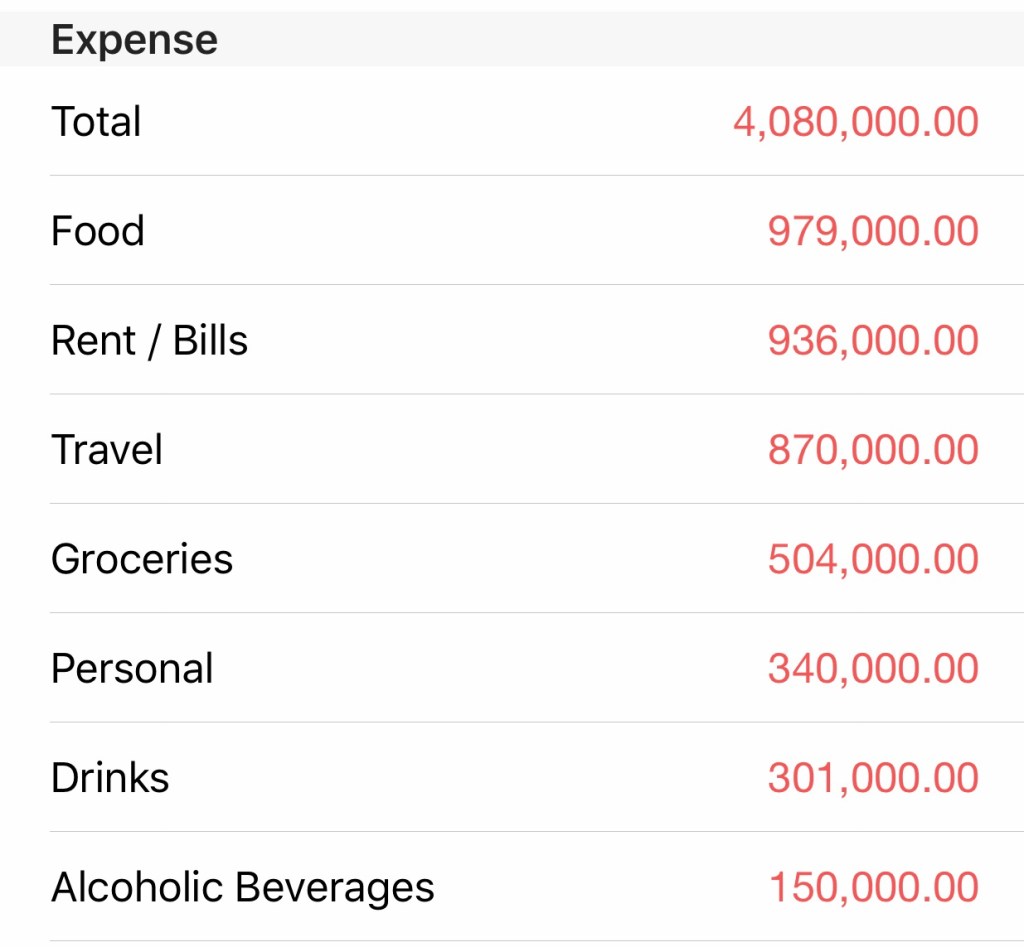The image size is (1024, 947).
Task: Open the Food expense category
Action: tap(98, 231)
